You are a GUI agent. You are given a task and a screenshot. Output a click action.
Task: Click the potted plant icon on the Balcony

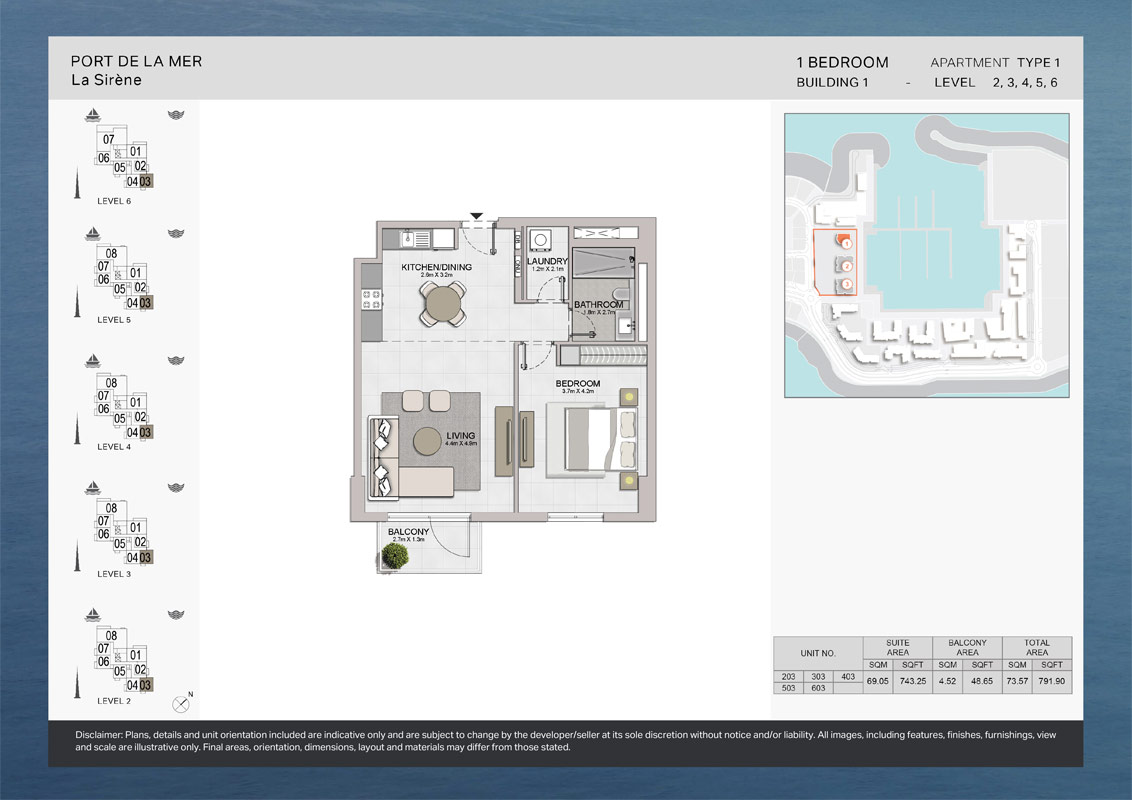(x=395, y=556)
